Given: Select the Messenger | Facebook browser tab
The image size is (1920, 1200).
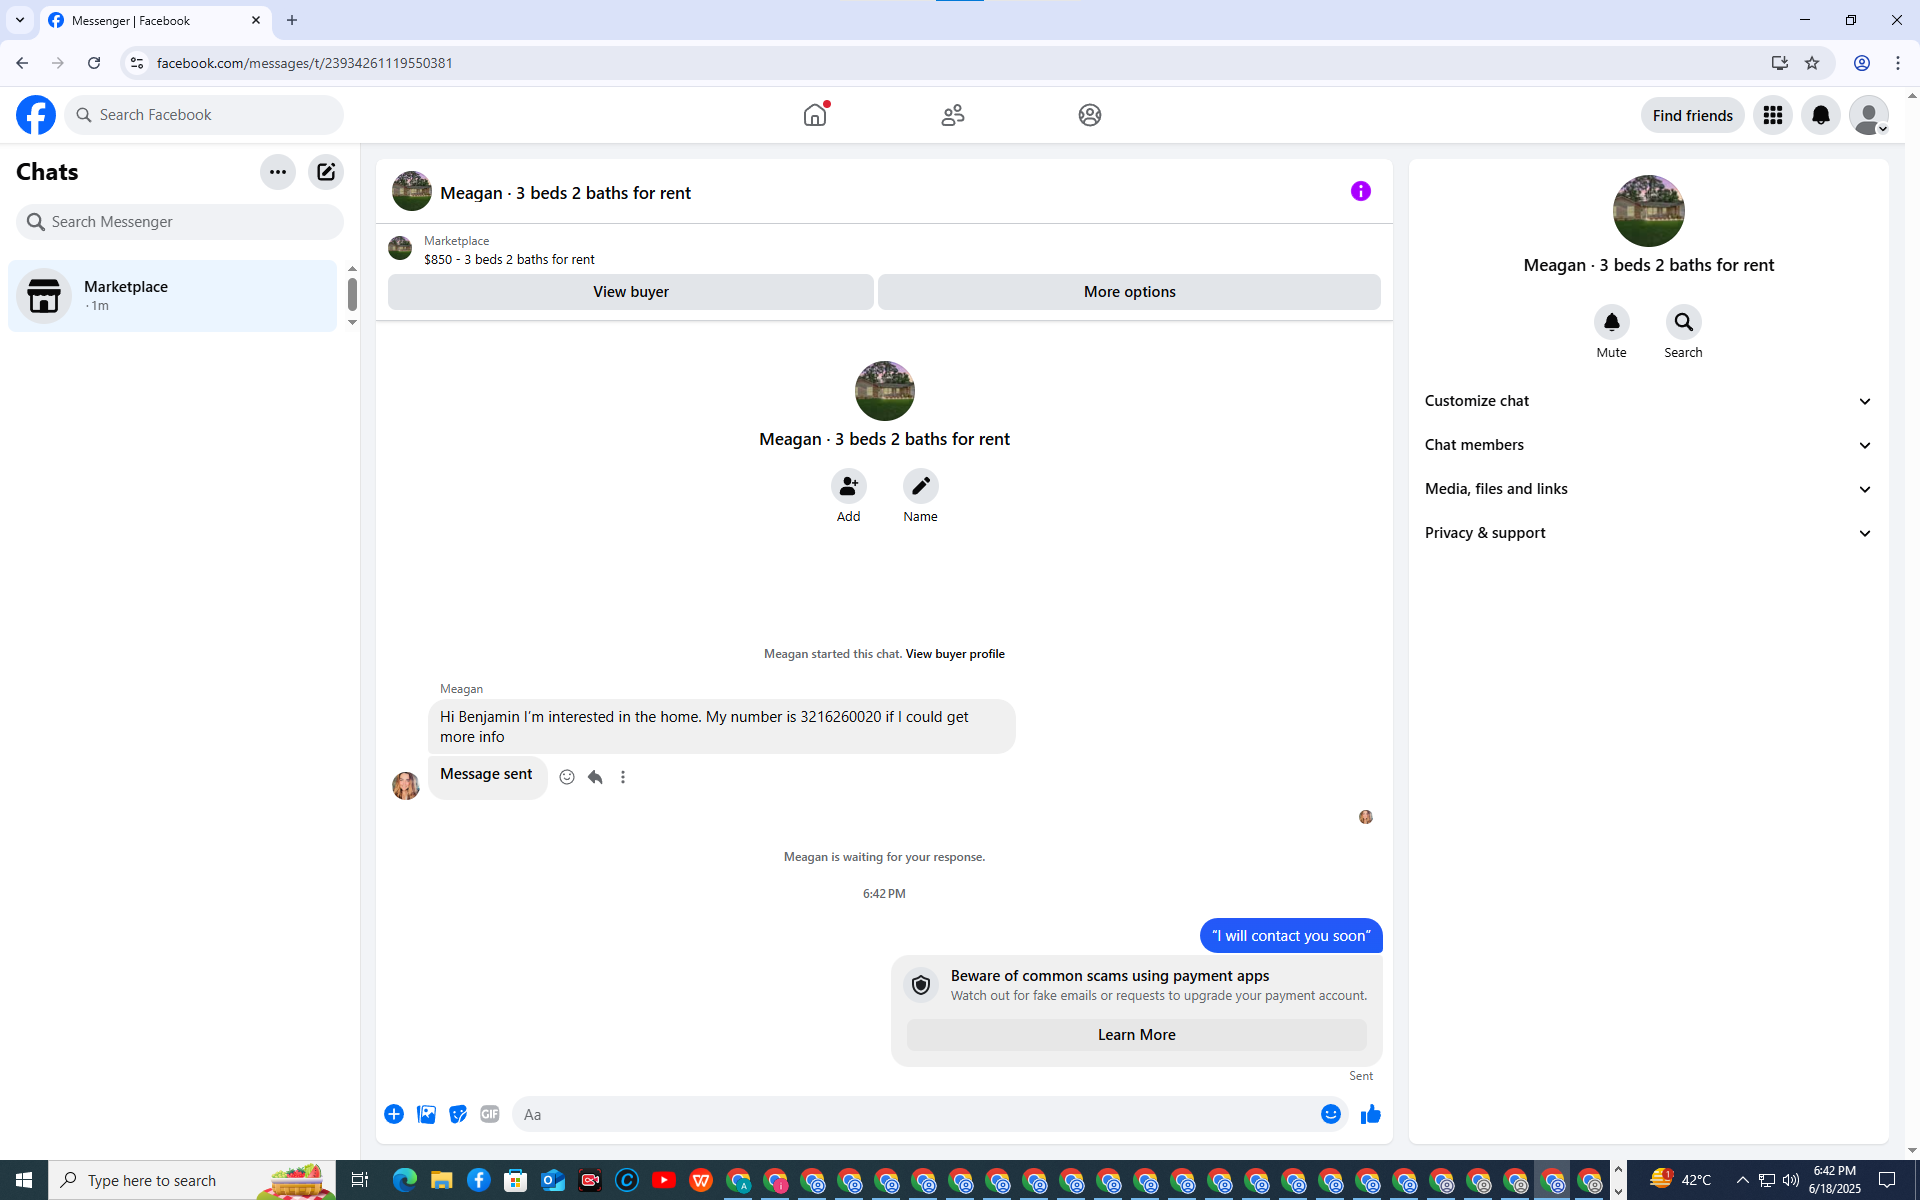Looking at the screenshot, I should click(155, 20).
